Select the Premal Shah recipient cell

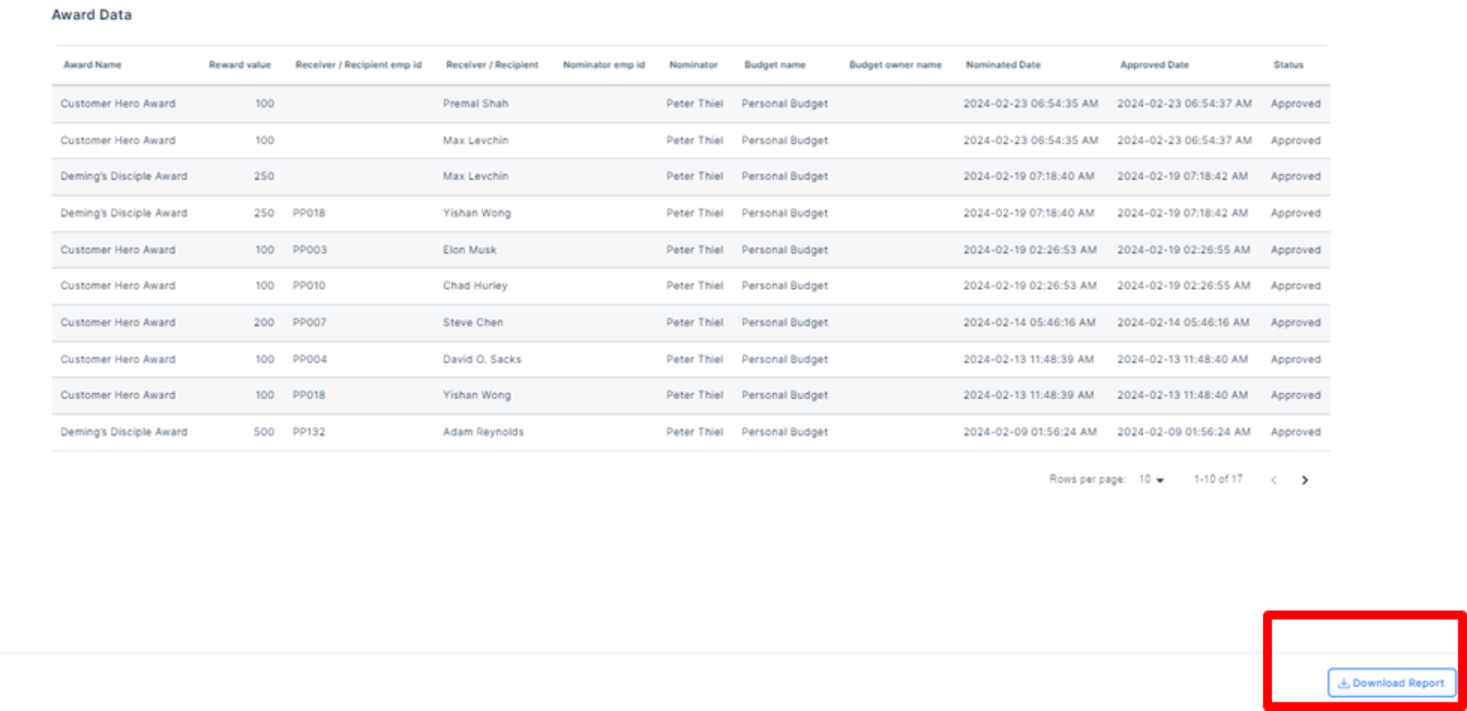[x=475, y=104]
